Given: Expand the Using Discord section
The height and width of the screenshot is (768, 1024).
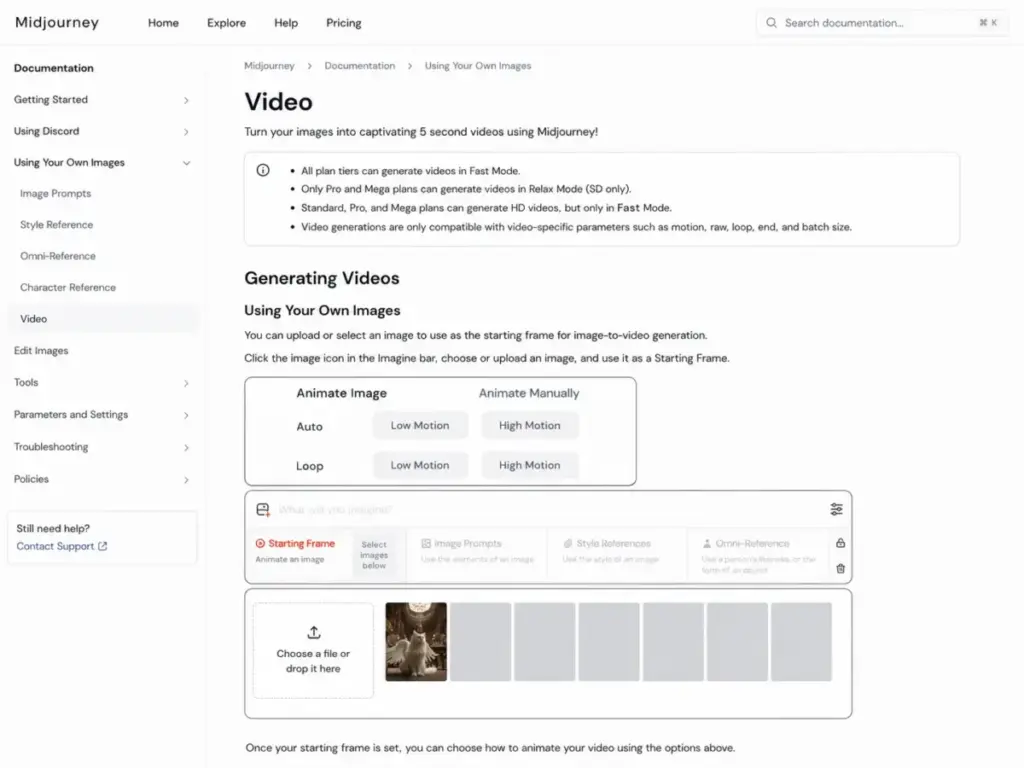Looking at the screenshot, I should click(x=101, y=131).
